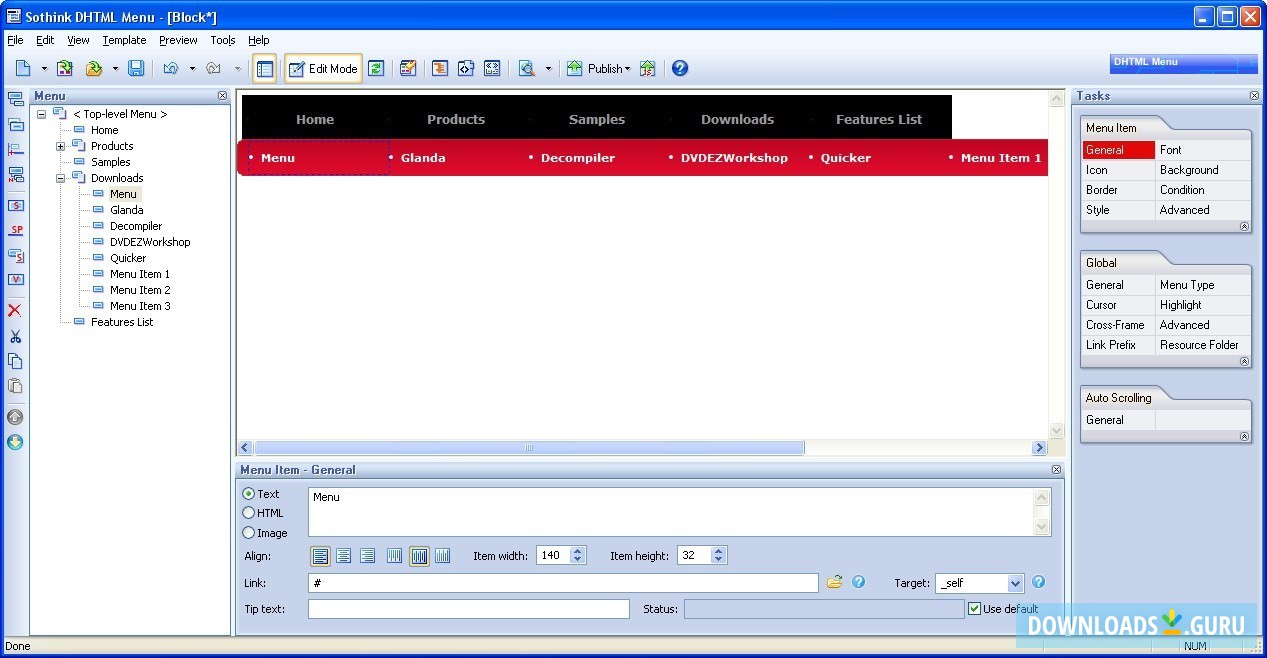Select the Text radio button
1267x658 pixels.
pyautogui.click(x=248, y=493)
